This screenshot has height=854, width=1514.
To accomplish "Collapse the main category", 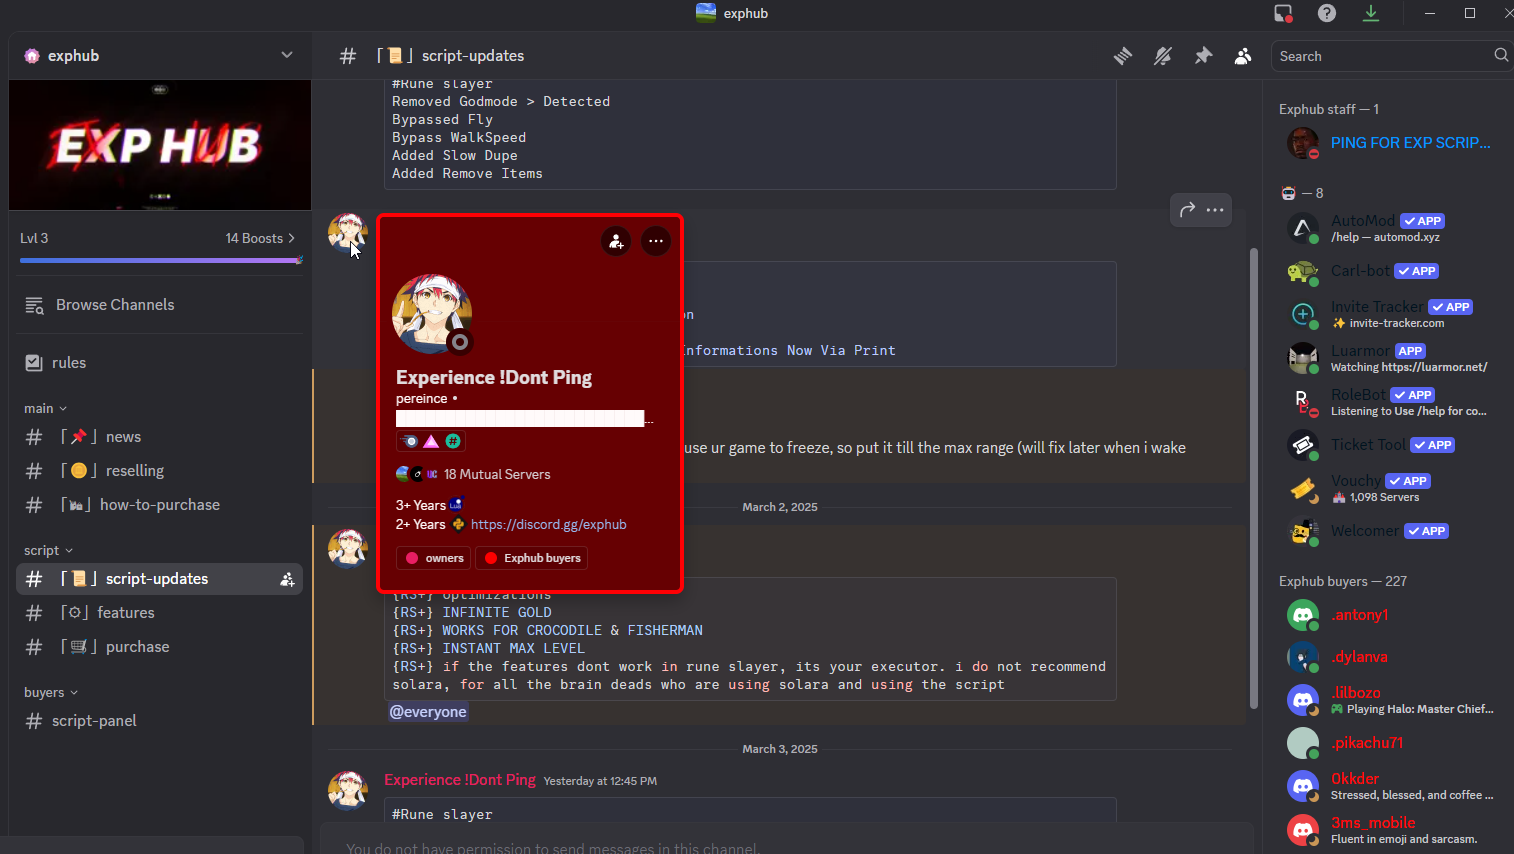I will [46, 408].
